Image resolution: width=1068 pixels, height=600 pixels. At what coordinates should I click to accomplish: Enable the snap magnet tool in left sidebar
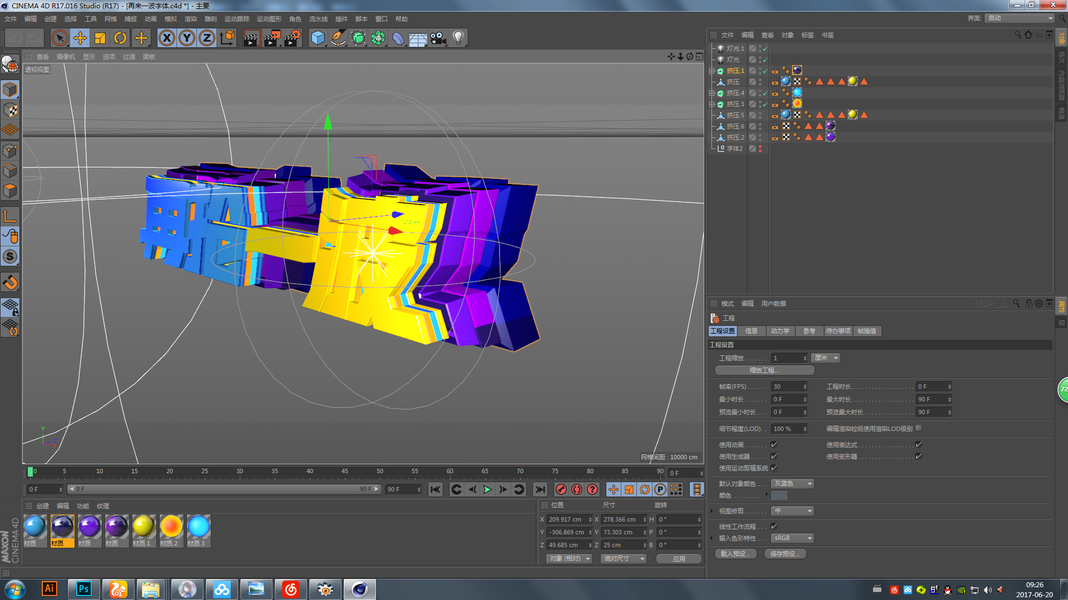[10, 283]
